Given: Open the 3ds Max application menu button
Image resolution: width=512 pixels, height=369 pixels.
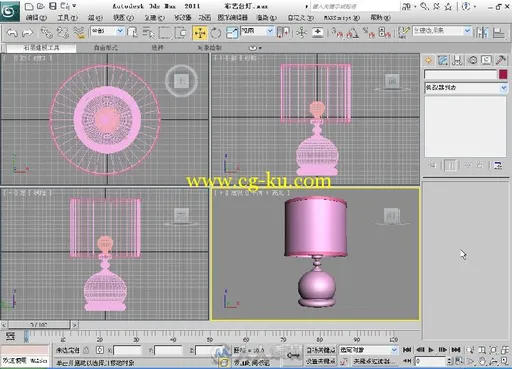Looking at the screenshot, I should [x=9, y=11].
